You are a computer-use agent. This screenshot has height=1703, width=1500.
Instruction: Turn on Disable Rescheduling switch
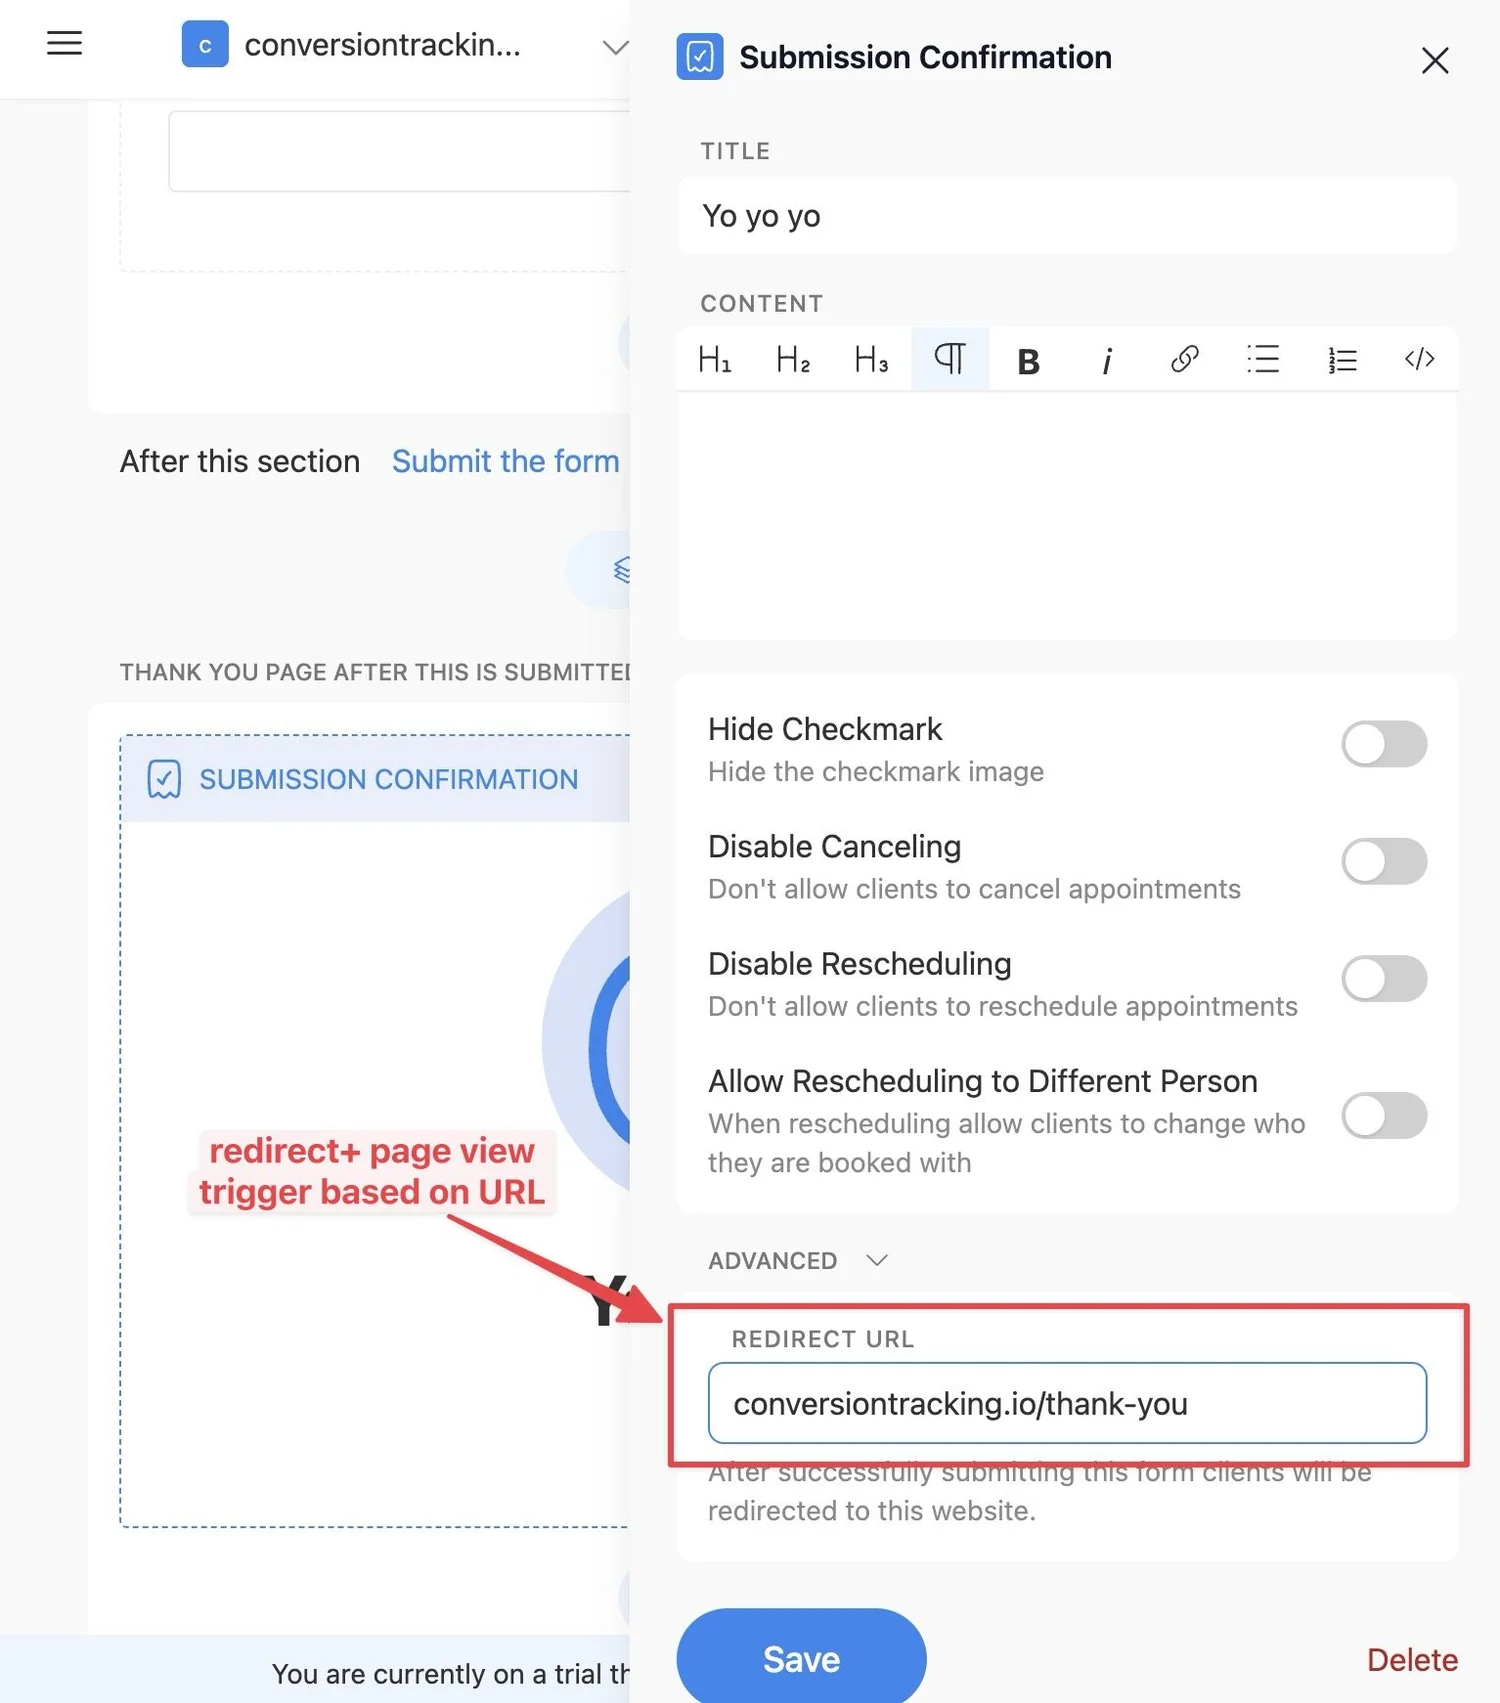click(1383, 978)
